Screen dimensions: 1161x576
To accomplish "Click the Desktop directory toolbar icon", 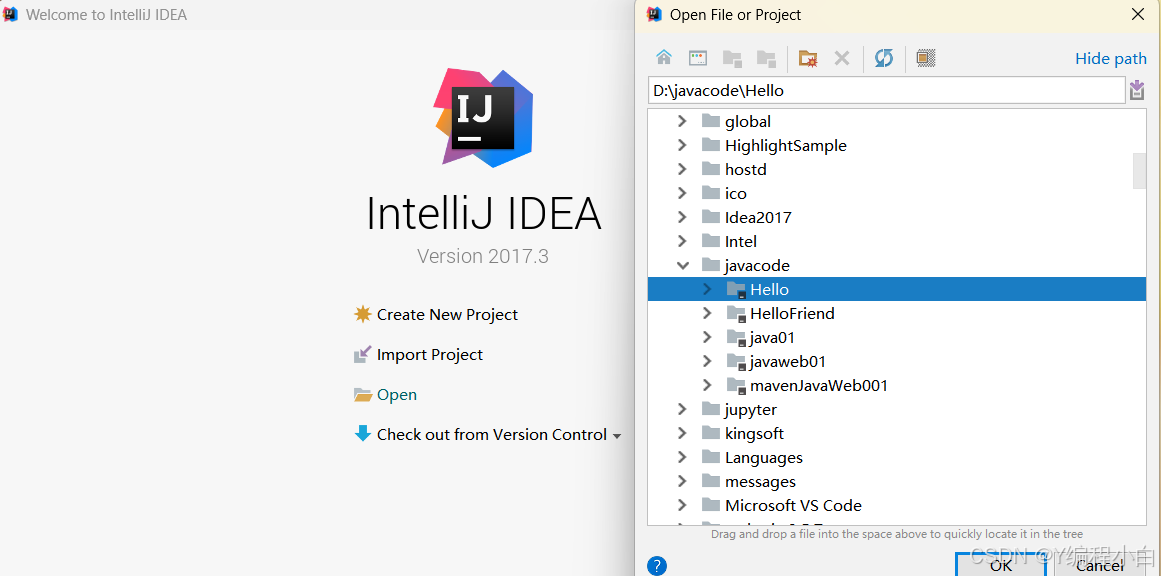I will (x=698, y=58).
